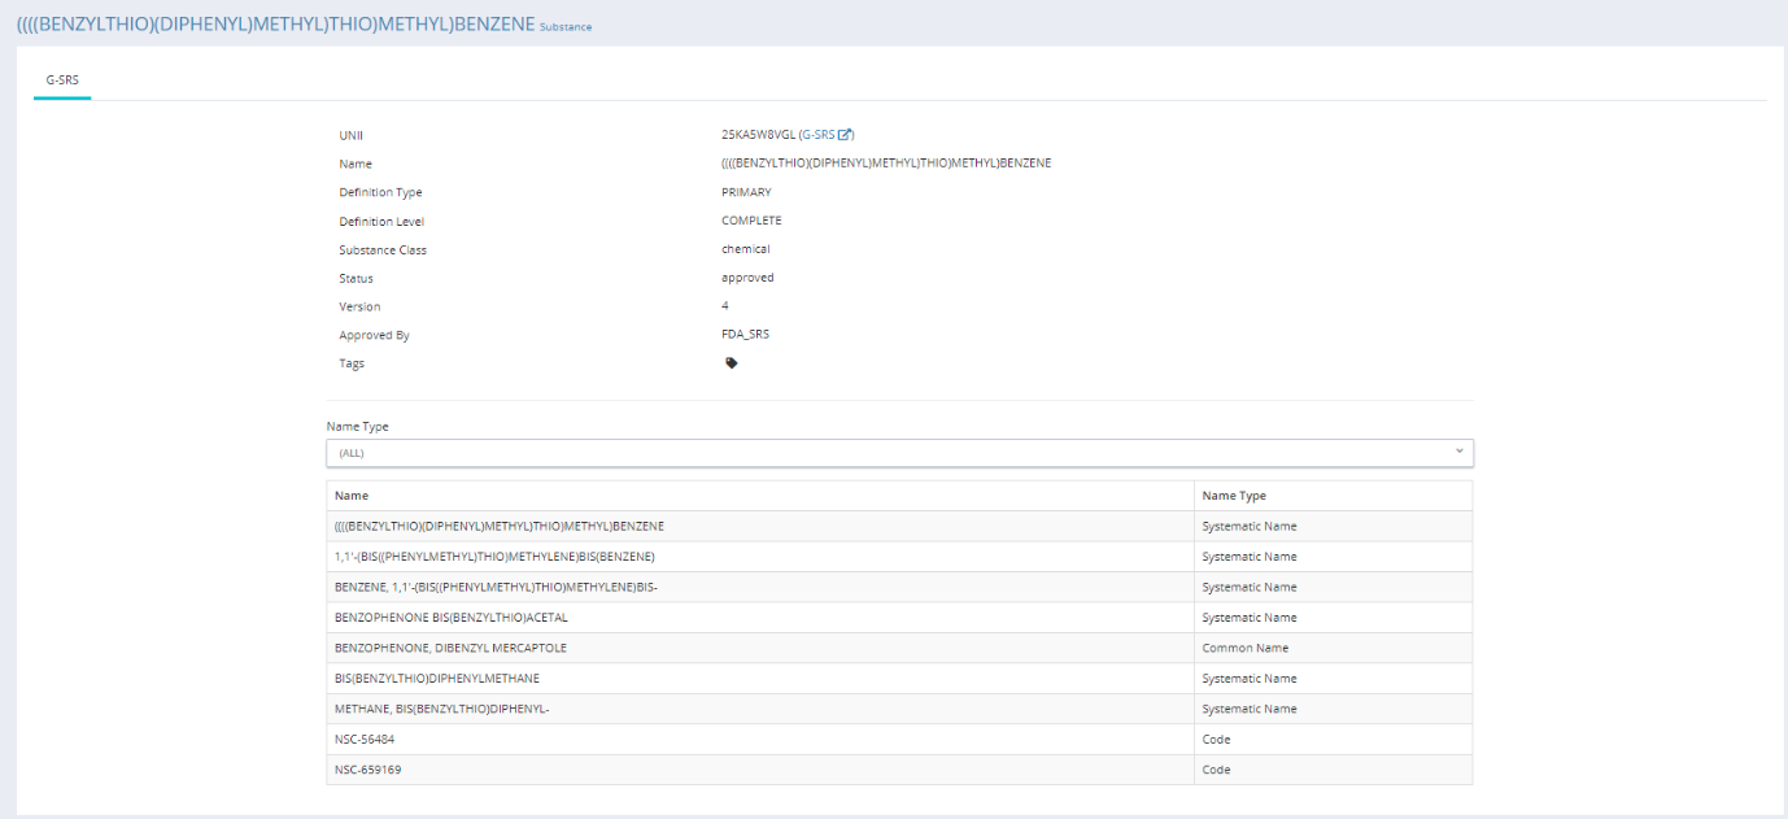Select the NSC-56484 code row

pyautogui.click(x=364, y=739)
